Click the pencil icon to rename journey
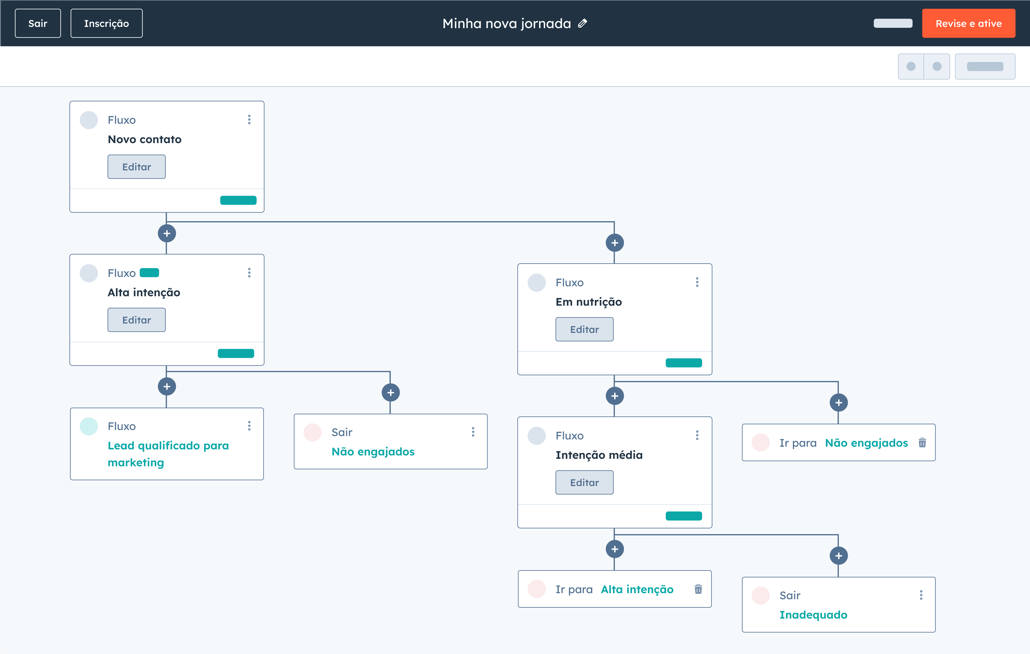 coord(583,23)
